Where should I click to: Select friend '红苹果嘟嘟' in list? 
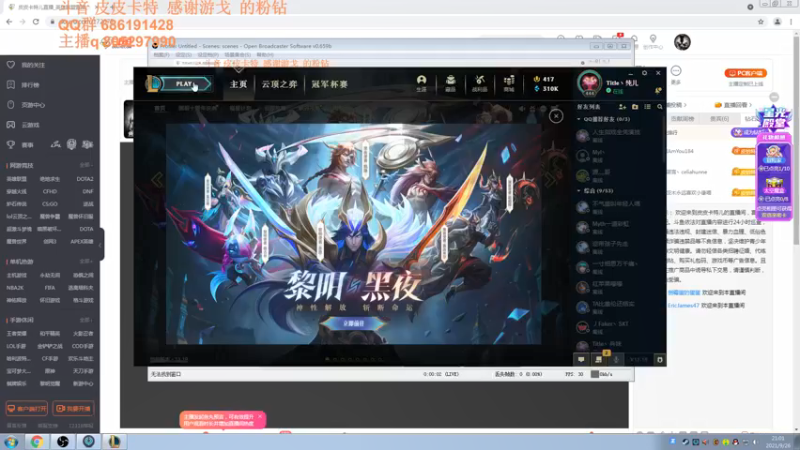point(618,287)
